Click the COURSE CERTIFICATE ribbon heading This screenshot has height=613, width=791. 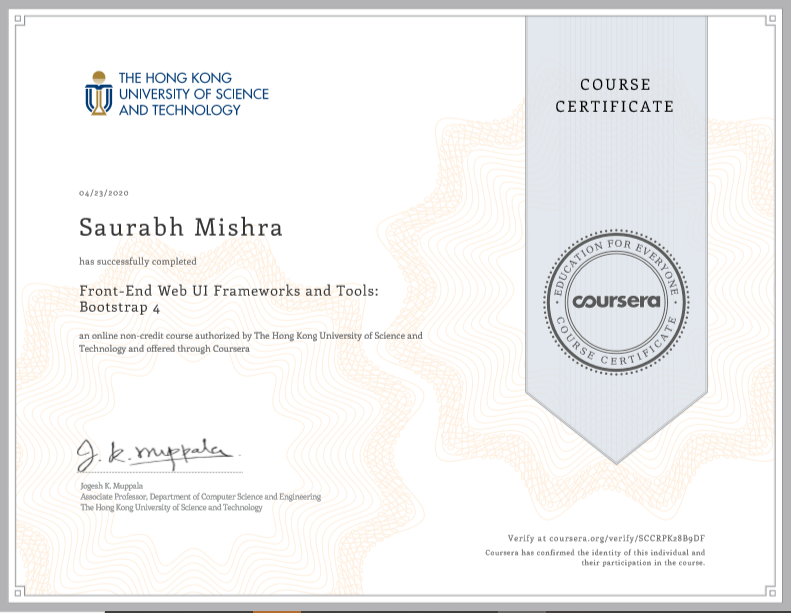(615, 95)
